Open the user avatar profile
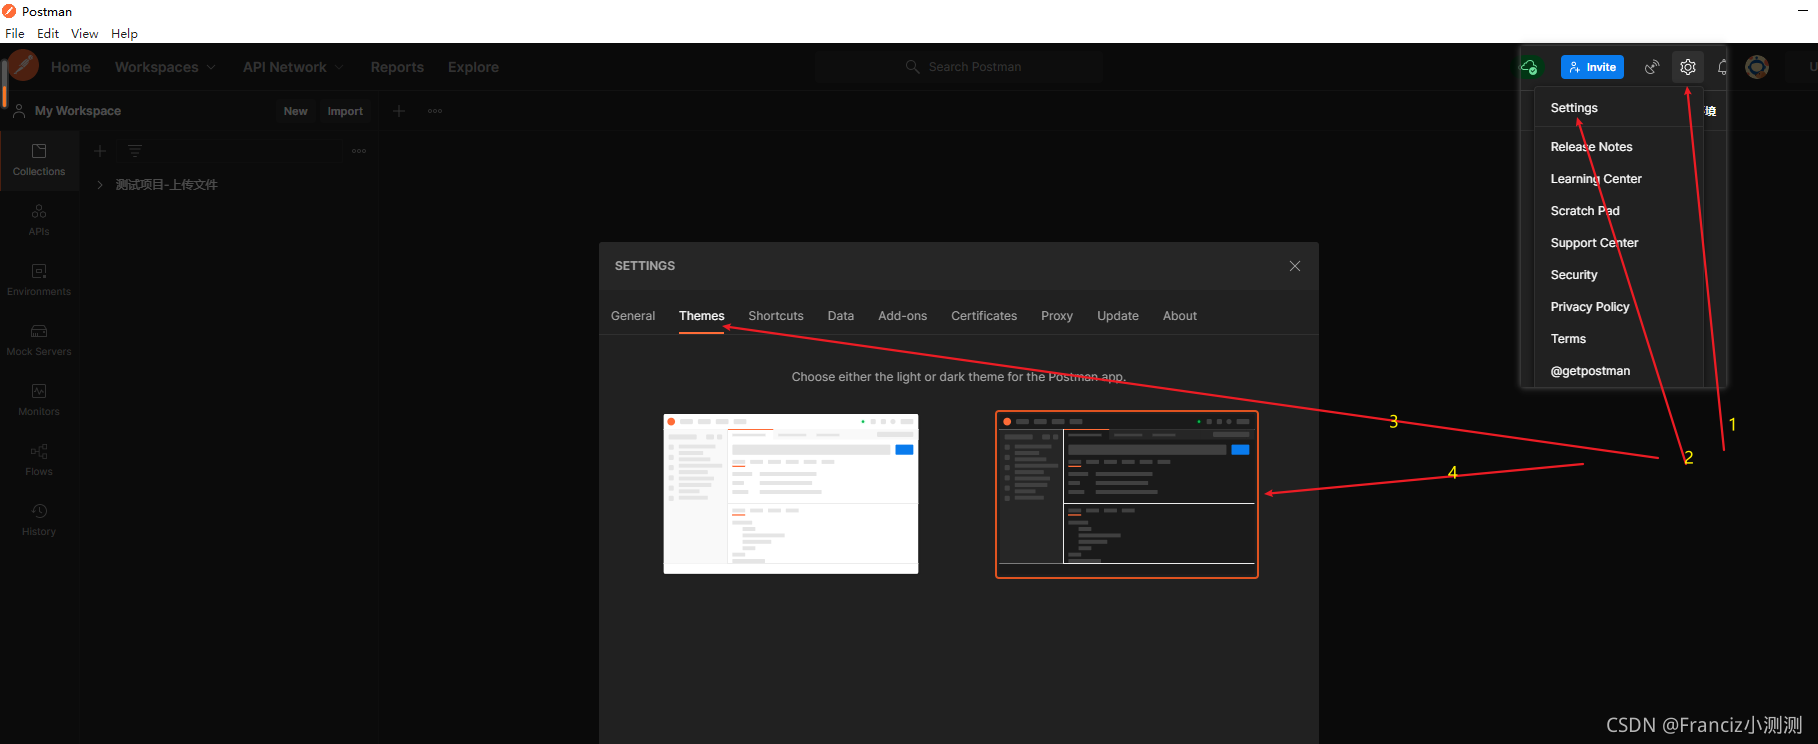1818x744 pixels. click(1757, 67)
